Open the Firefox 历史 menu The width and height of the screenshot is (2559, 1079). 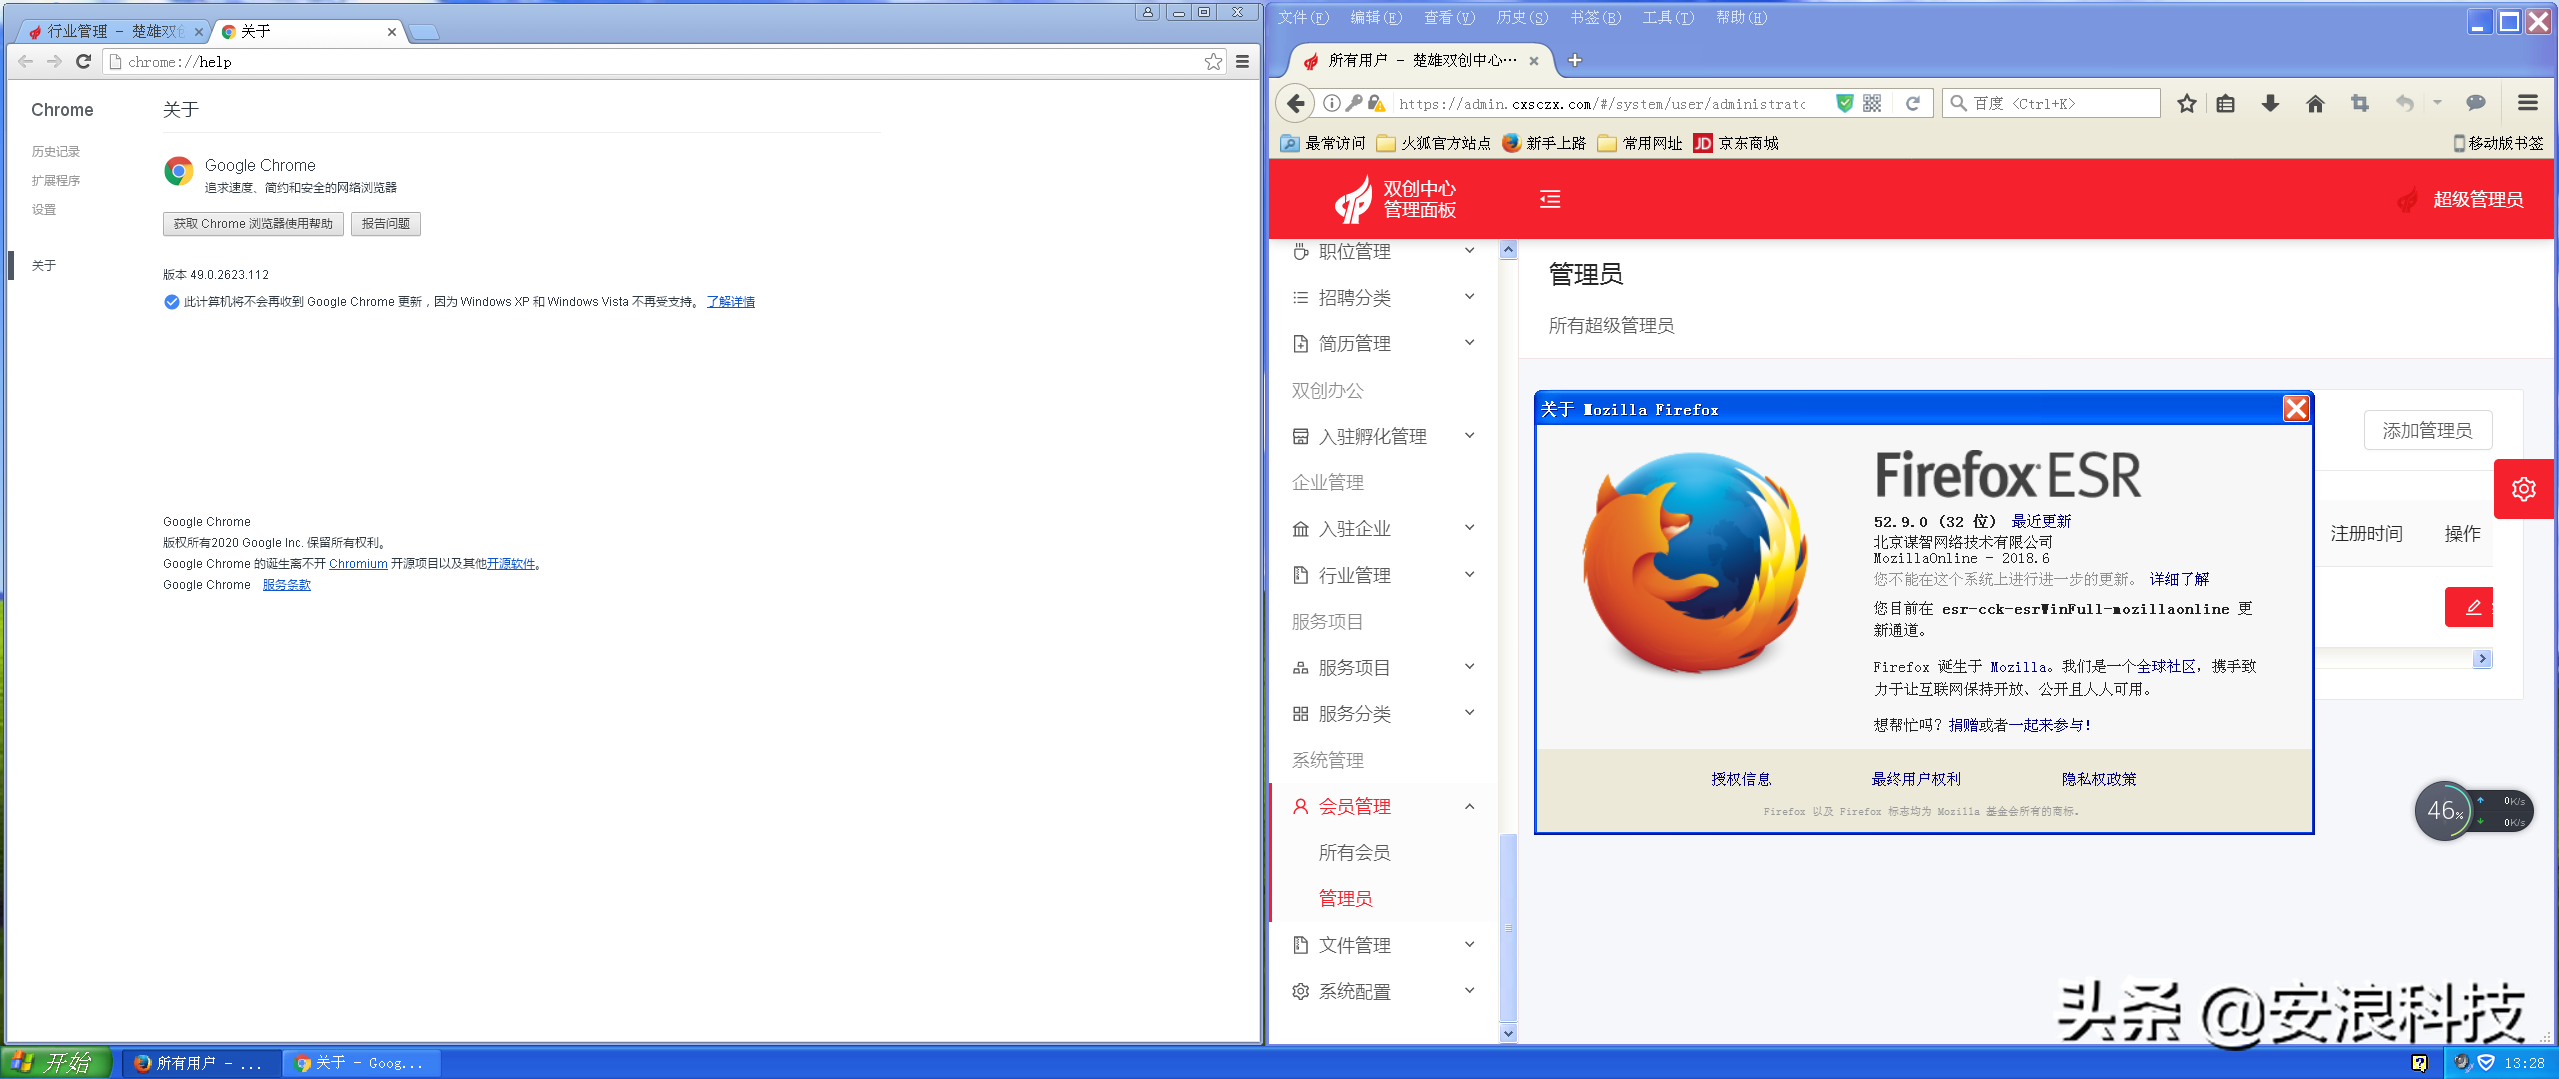pos(1522,17)
